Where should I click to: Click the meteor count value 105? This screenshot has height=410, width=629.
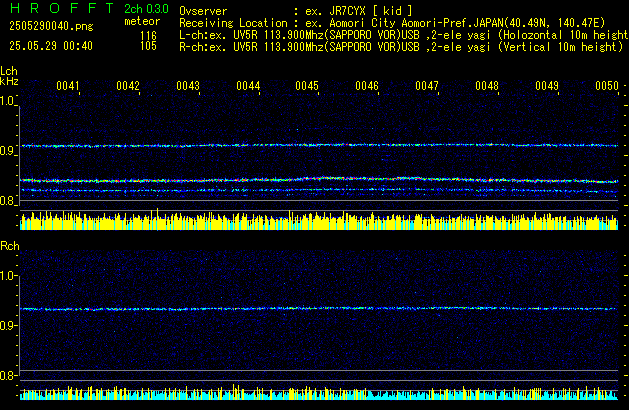click(x=148, y=46)
